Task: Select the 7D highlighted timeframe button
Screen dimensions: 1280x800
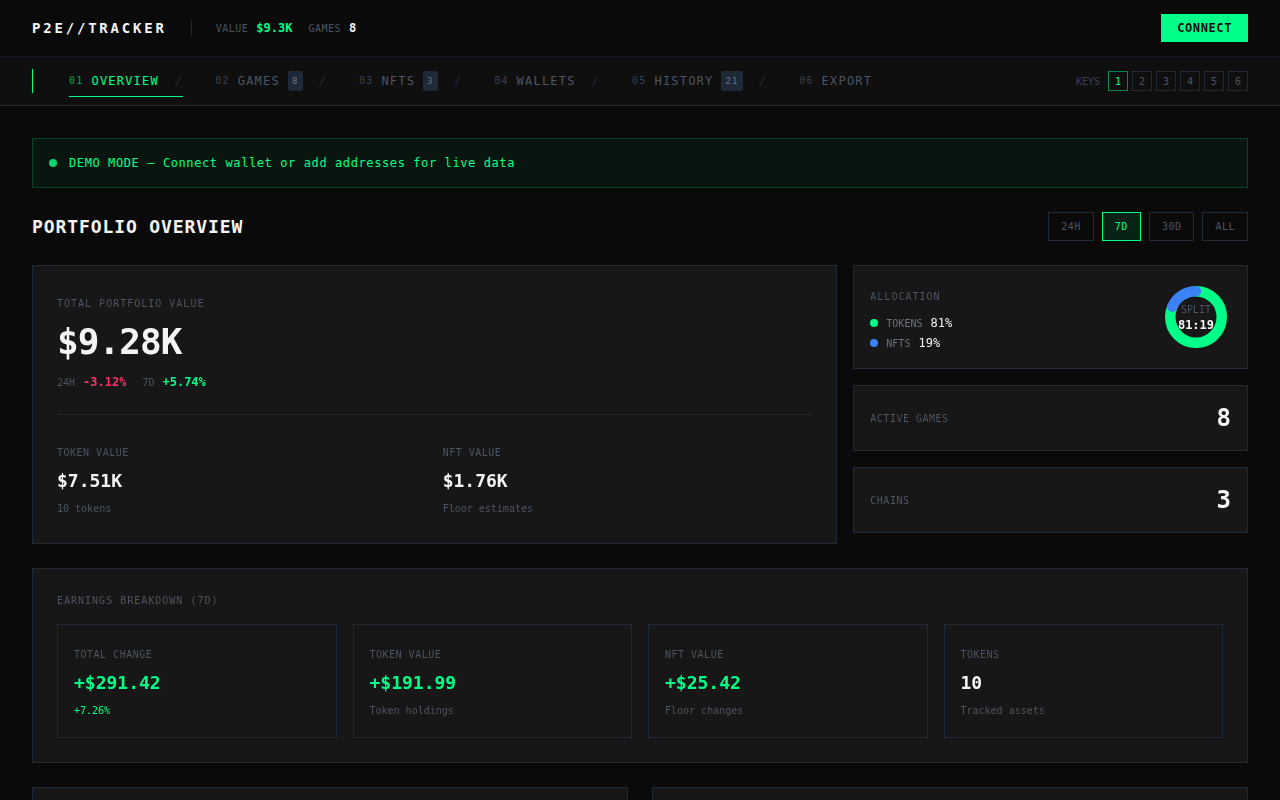Action: 1121,226
